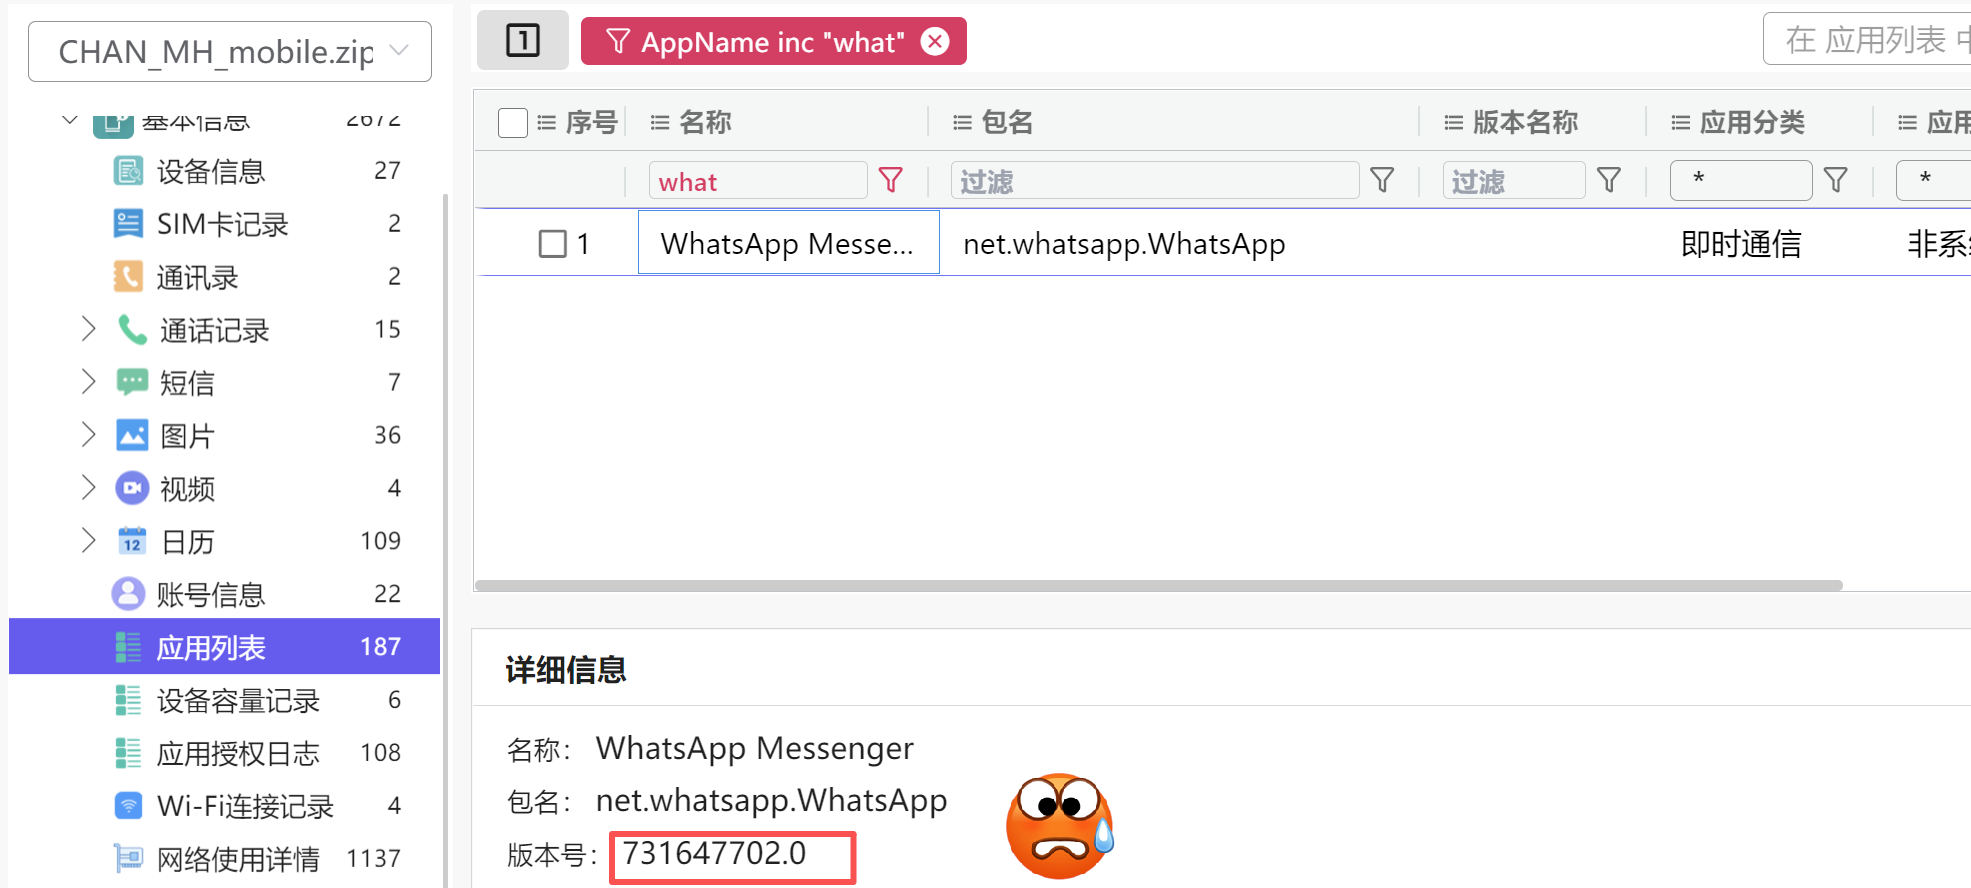Open 账号信息 account info entry
The width and height of the screenshot is (1971, 888).
tap(210, 595)
